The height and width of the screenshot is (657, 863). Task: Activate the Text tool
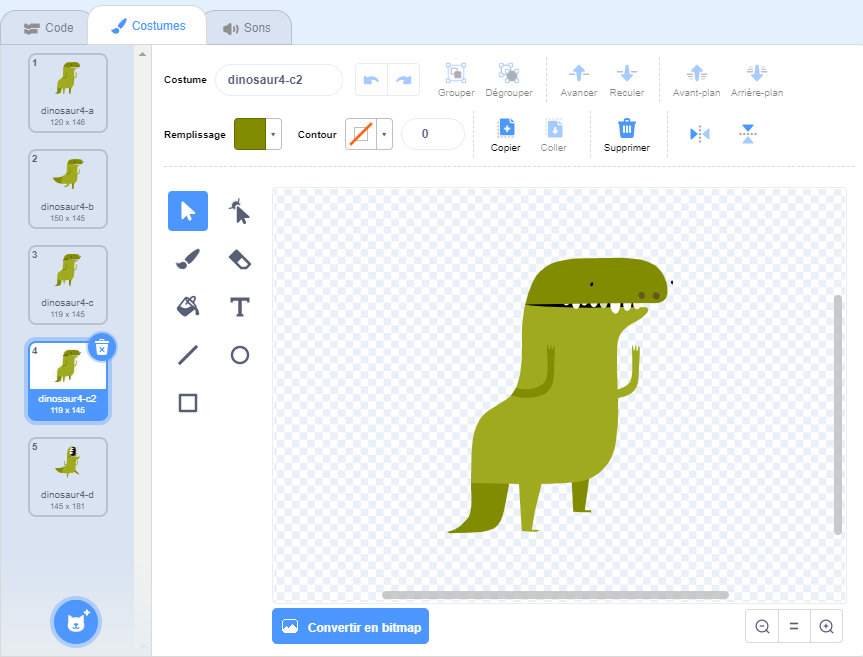tap(239, 307)
